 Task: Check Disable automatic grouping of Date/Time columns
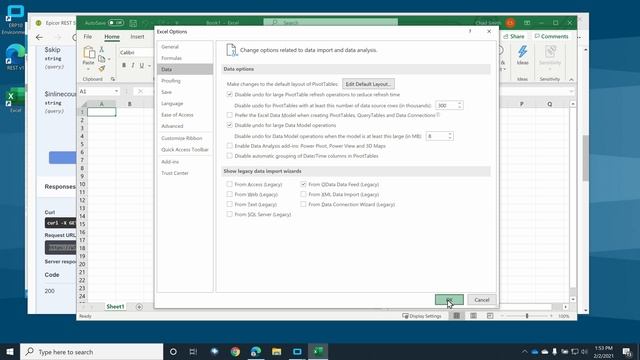pos(229,156)
